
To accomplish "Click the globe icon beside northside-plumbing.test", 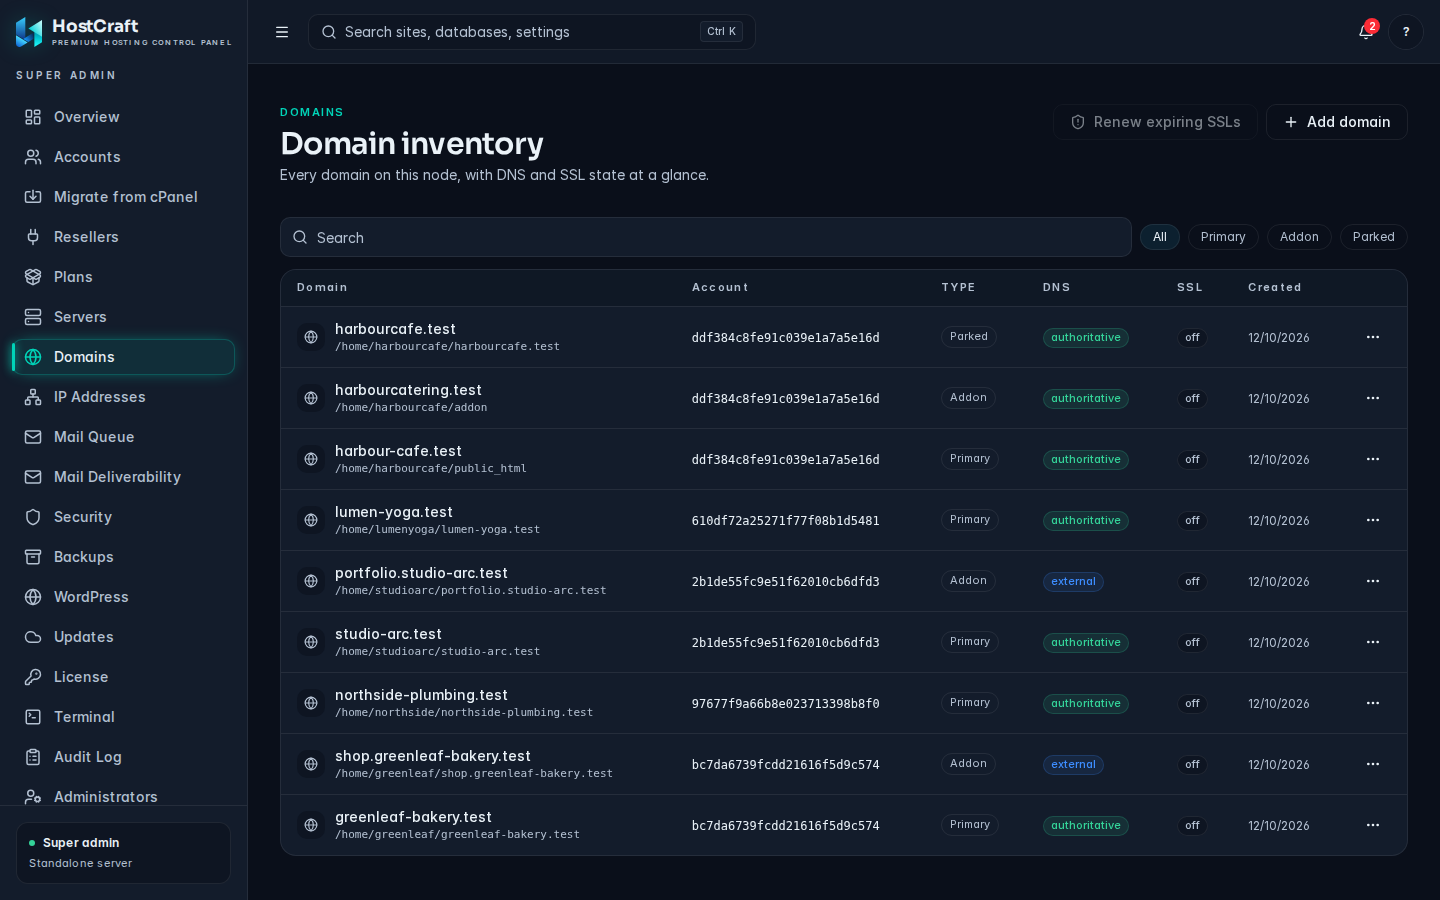I will pyautogui.click(x=311, y=703).
